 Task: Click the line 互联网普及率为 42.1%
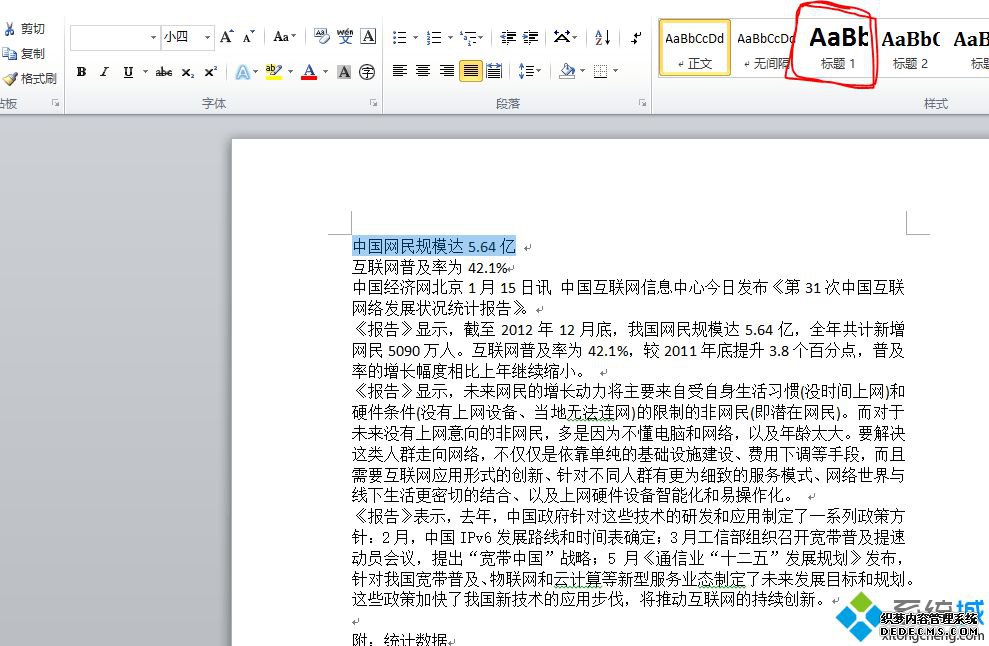coord(430,267)
